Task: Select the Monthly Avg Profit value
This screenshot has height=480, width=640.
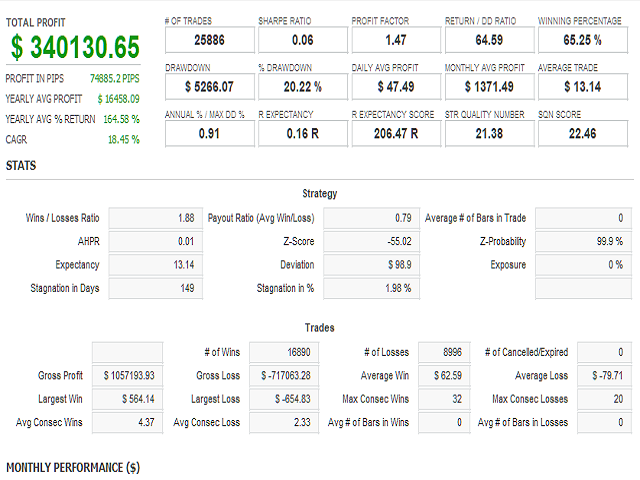Action: tap(486, 86)
